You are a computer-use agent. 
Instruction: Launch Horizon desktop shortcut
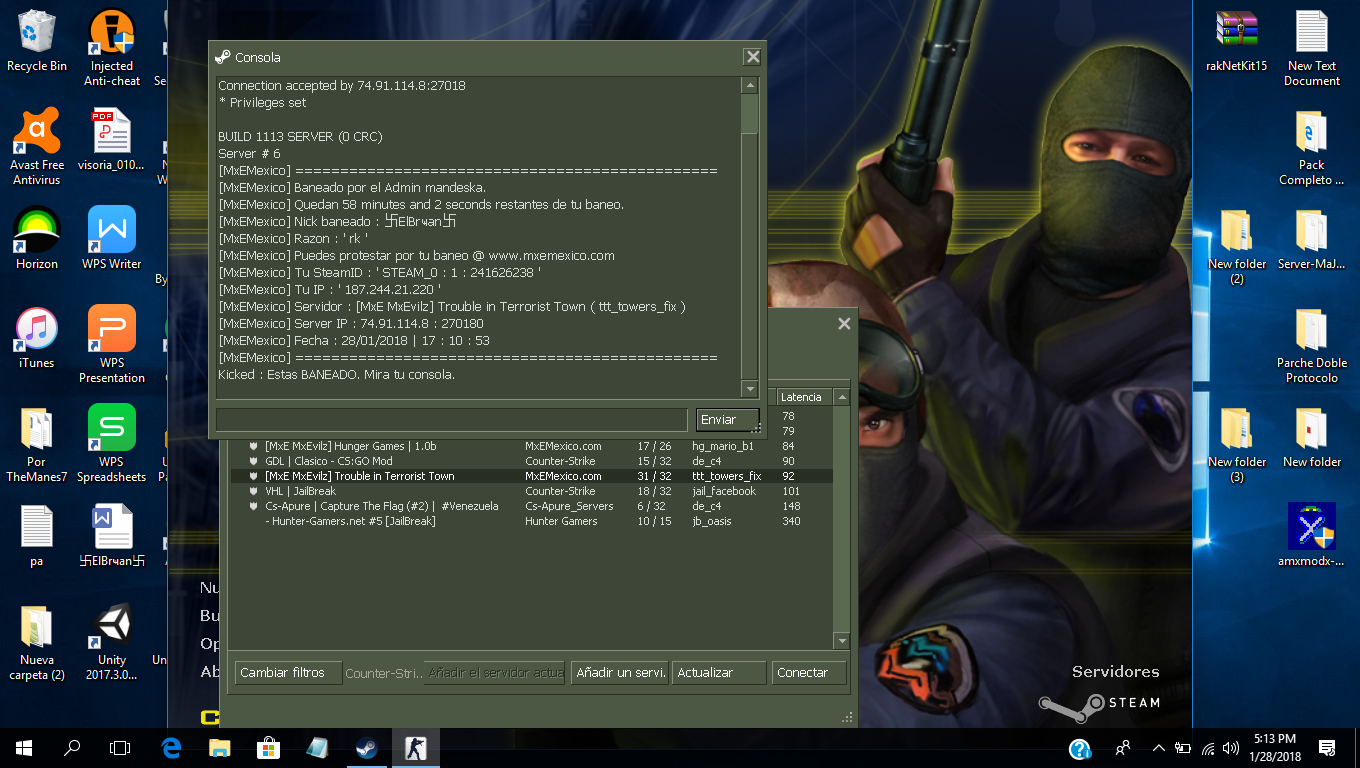click(x=37, y=239)
